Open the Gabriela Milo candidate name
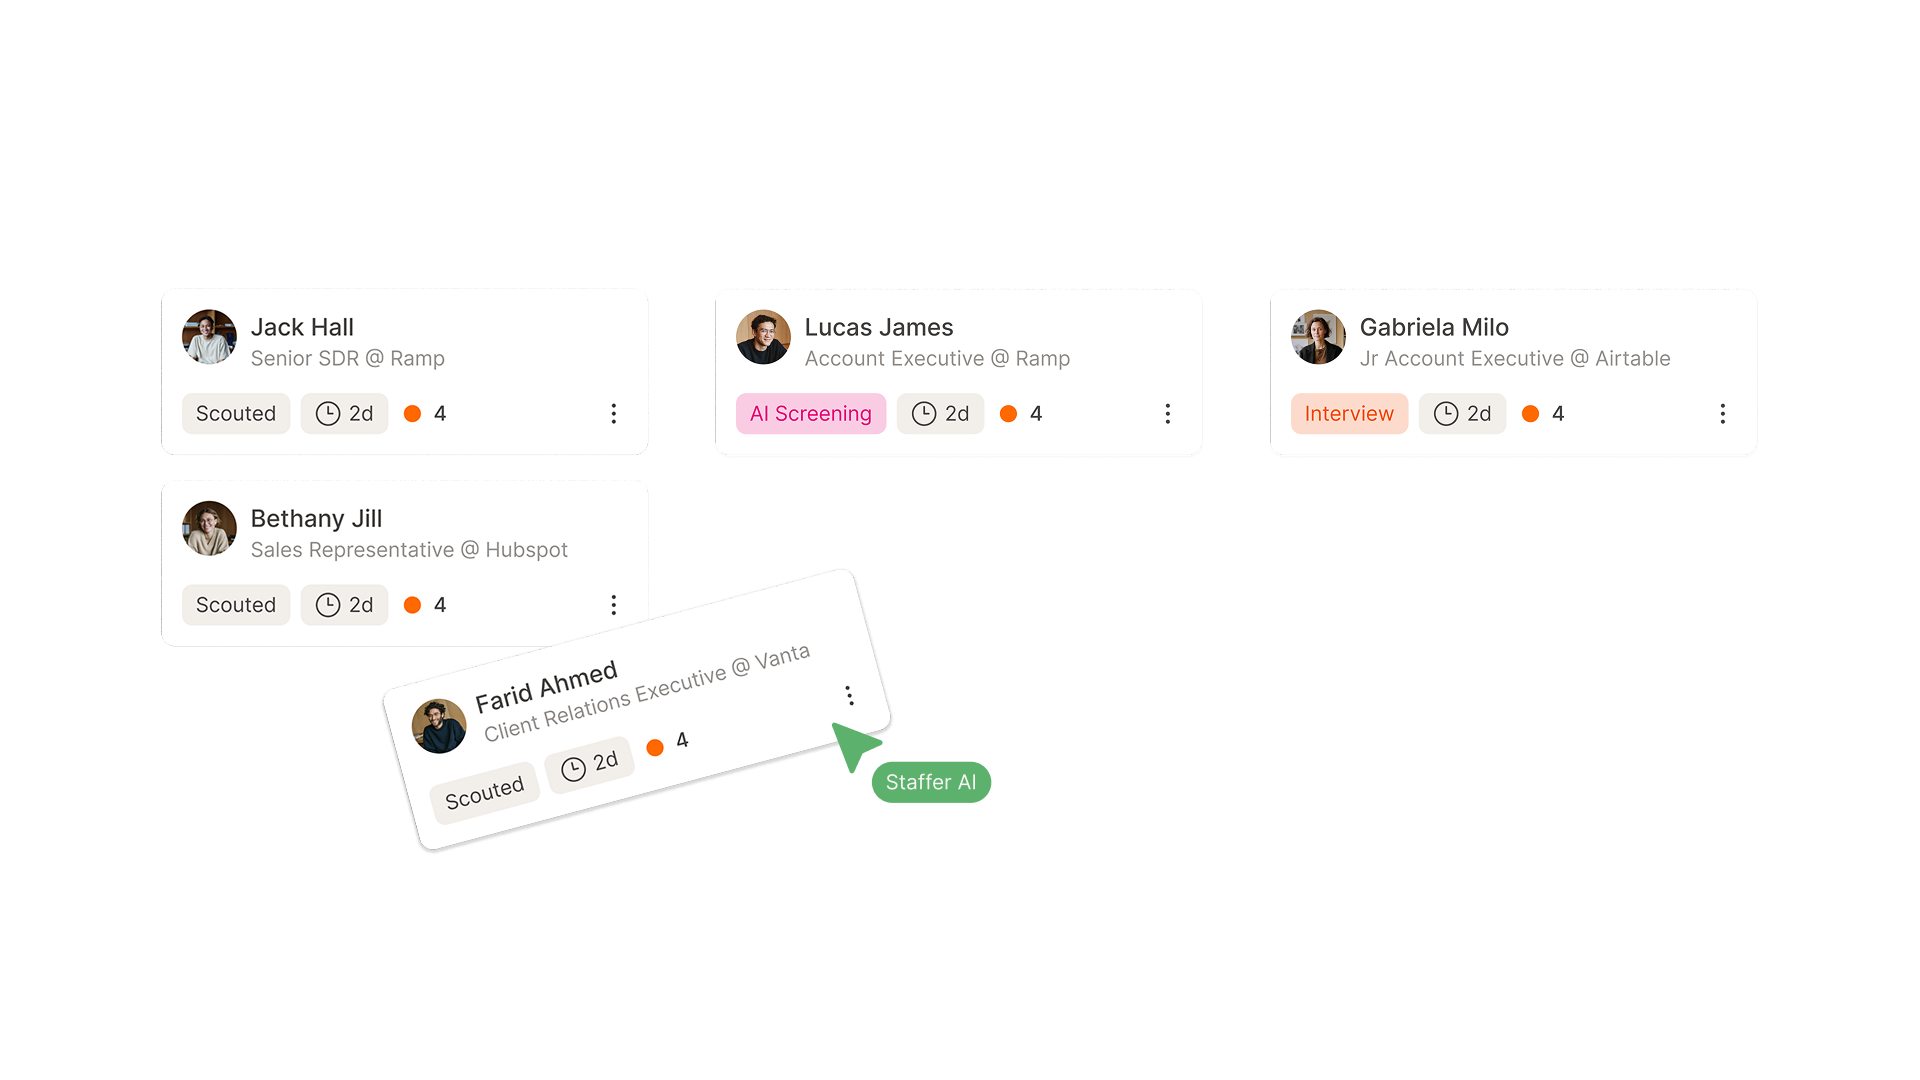 pyautogui.click(x=1434, y=327)
